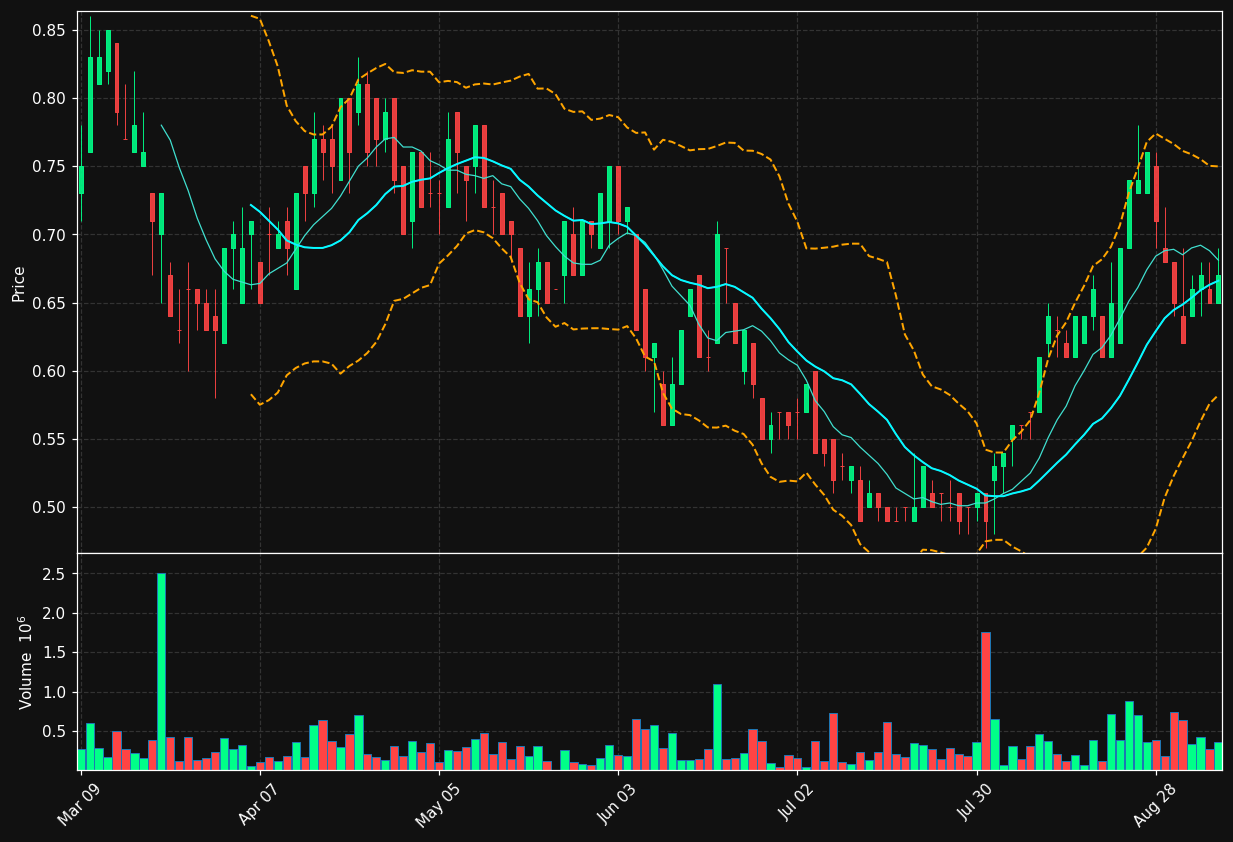Viewport: 1233px width, 842px height.
Task: Click the 0.80 price axis label
Action: (48, 99)
